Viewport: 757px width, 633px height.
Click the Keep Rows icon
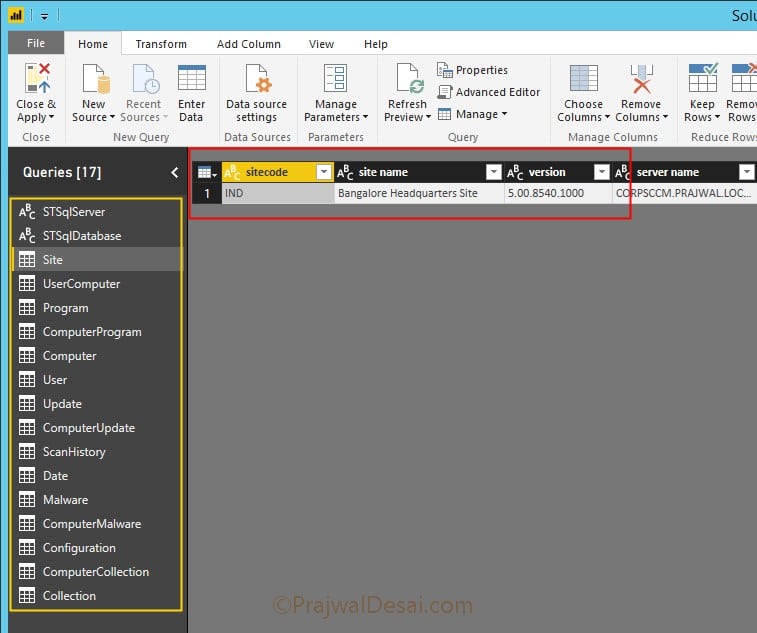pos(703,78)
